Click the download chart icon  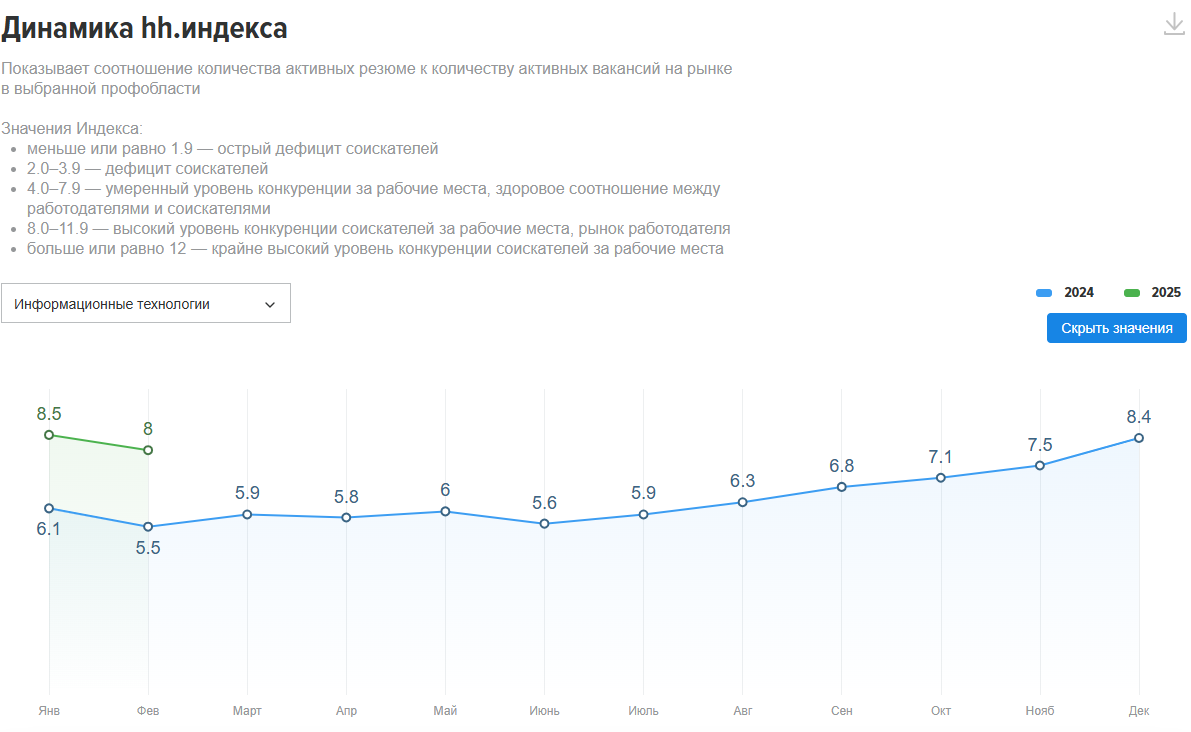tap(1174, 24)
